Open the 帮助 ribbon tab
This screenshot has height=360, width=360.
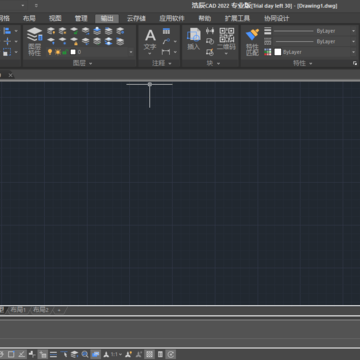tap(205, 18)
